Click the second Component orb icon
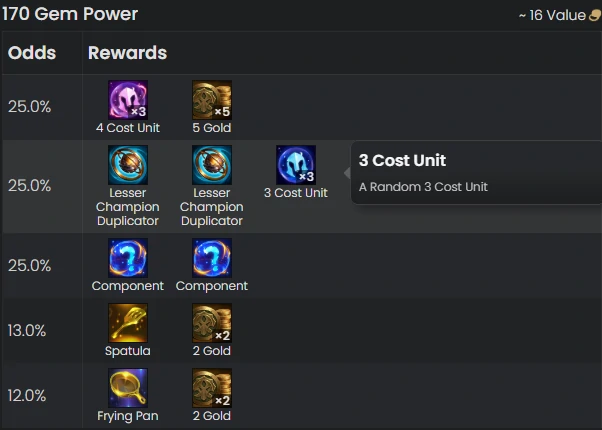 [212, 258]
